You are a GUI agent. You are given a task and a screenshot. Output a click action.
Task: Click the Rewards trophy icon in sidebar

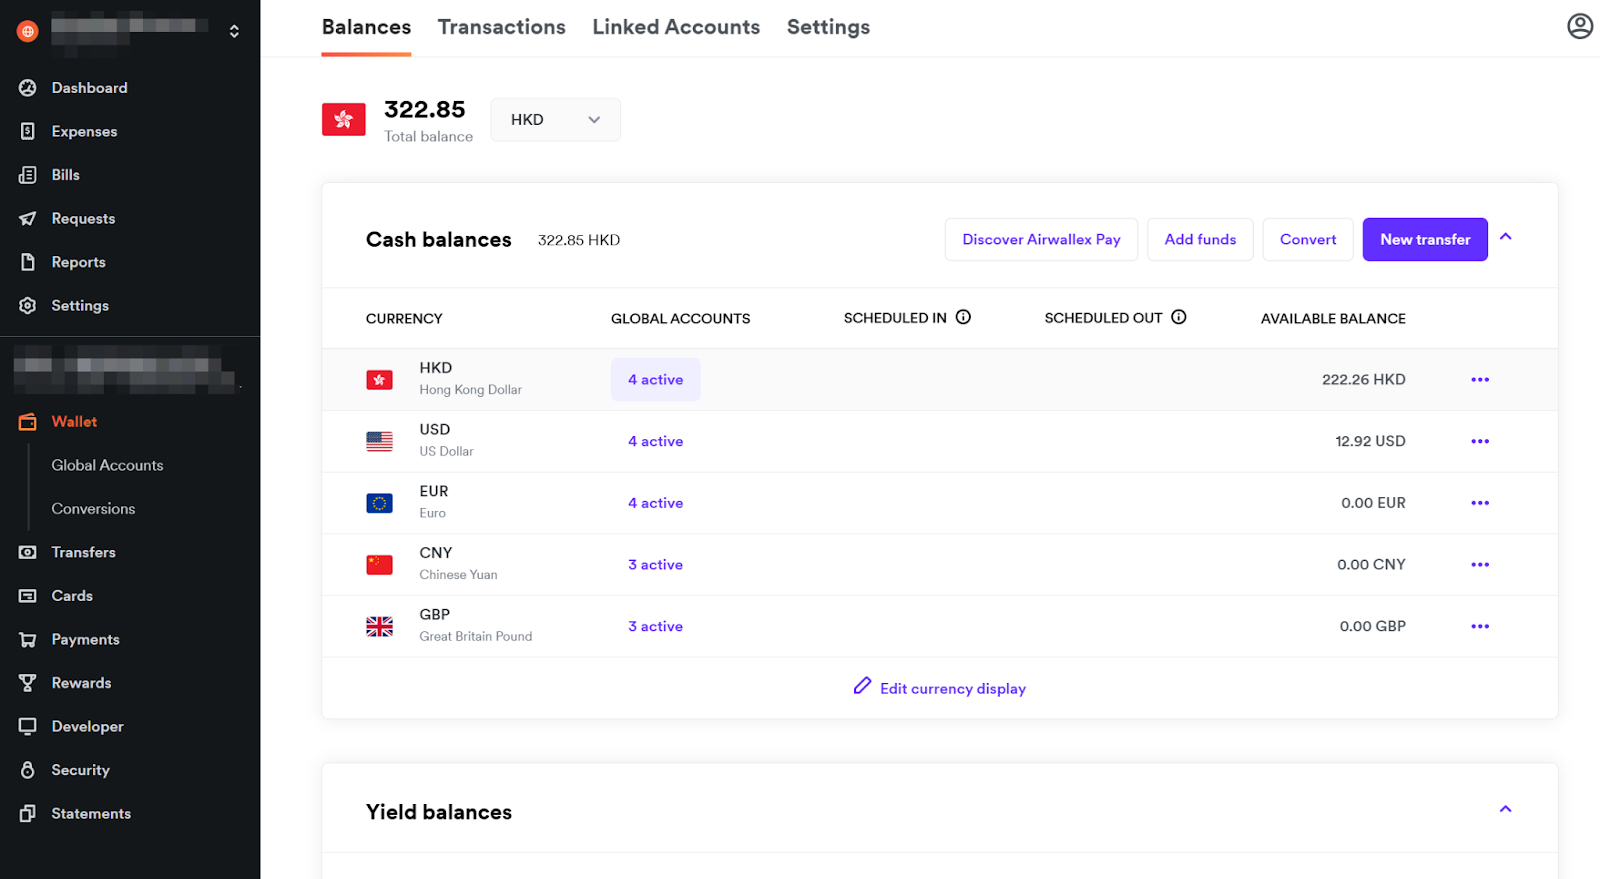pos(28,683)
